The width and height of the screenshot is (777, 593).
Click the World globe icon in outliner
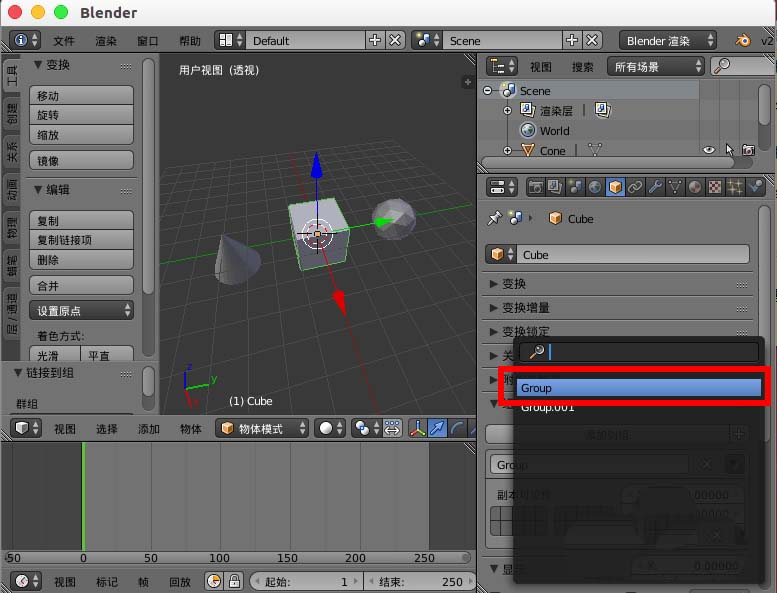click(528, 130)
